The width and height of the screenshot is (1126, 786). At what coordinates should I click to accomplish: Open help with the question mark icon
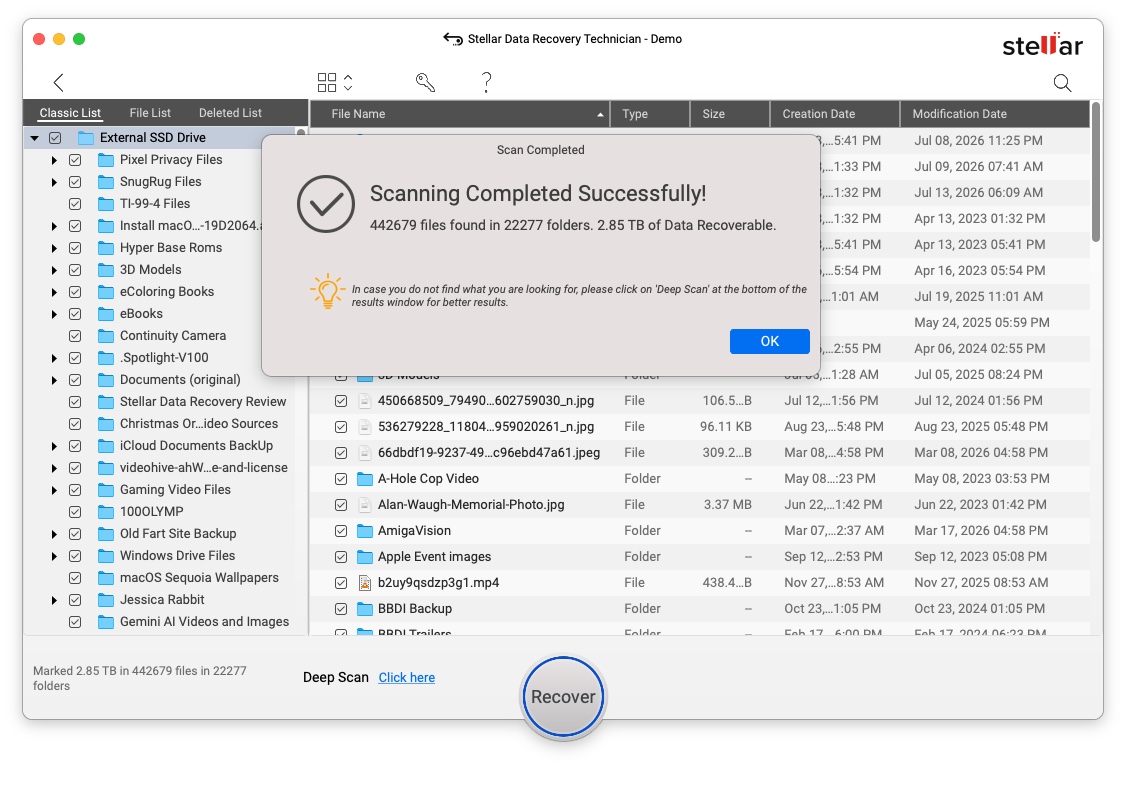[x=486, y=83]
